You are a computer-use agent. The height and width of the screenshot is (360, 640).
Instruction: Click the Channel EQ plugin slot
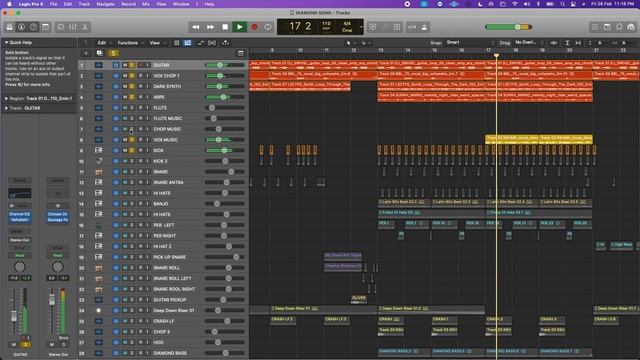[19, 214]
